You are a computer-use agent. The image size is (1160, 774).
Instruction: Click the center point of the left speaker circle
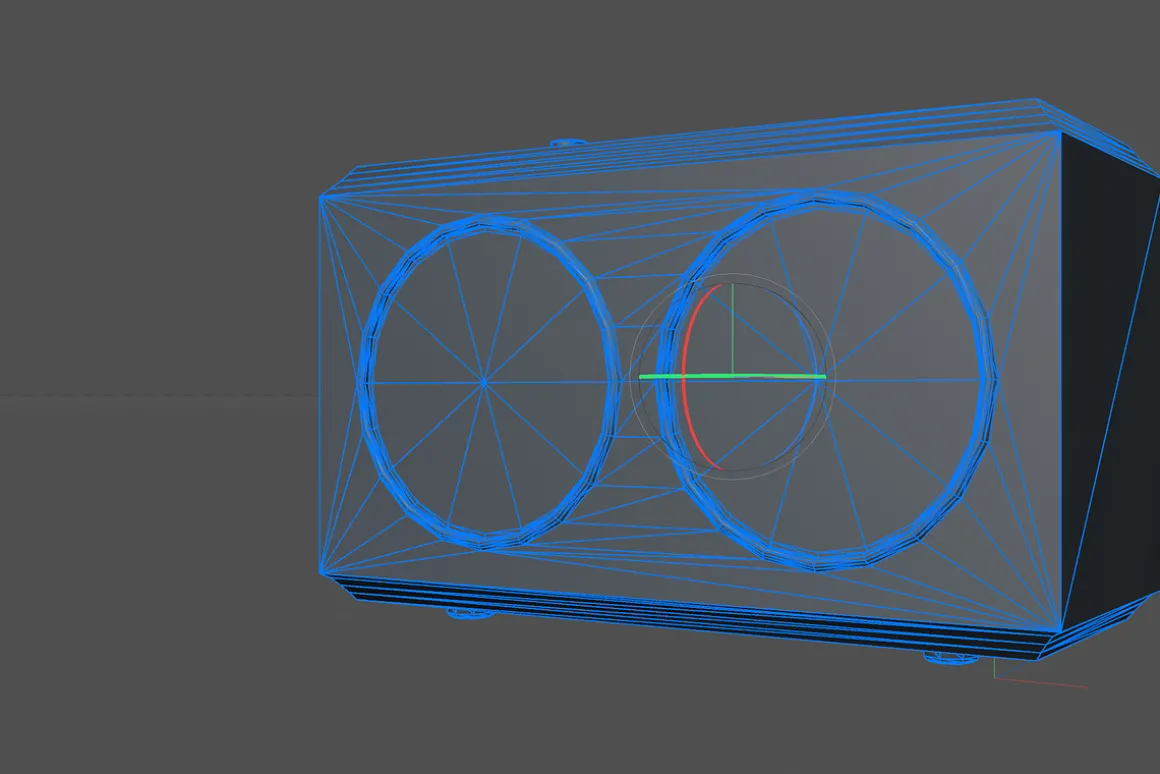pos(484,383)
